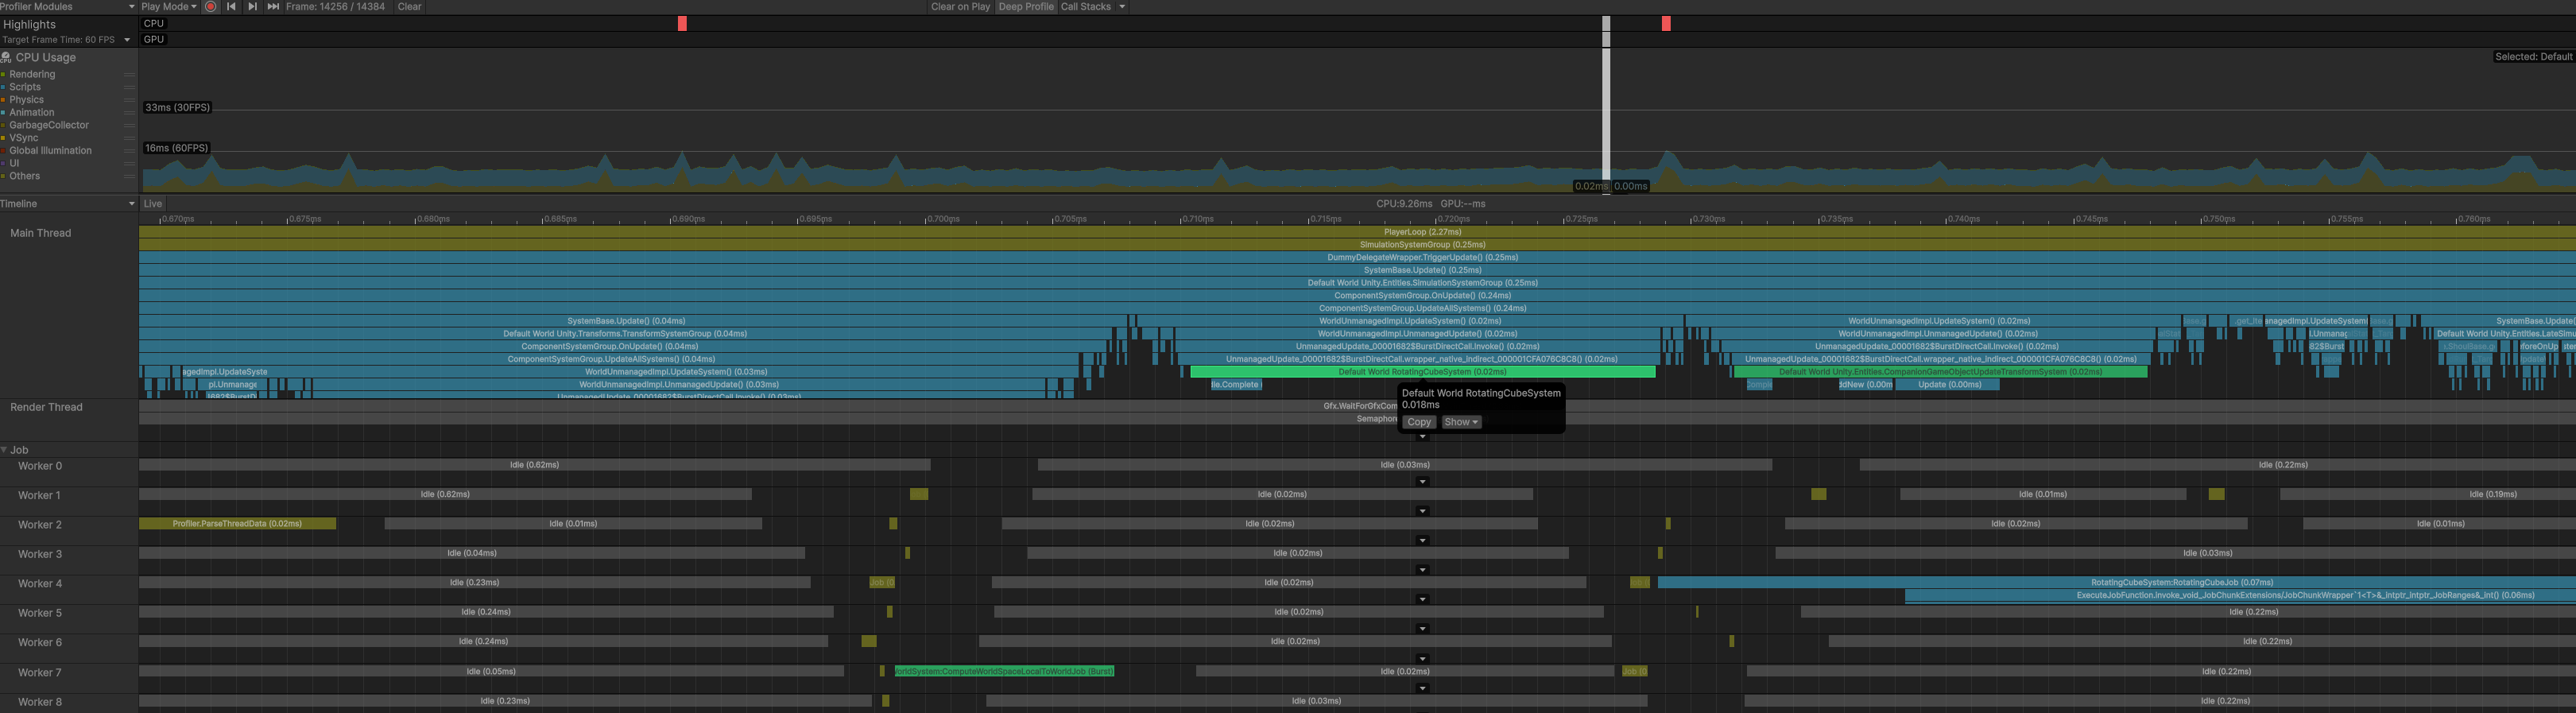Toggle the Scripts category color box
The width and height of the screenshot is (2576, 713).
[x=3, y=87]
